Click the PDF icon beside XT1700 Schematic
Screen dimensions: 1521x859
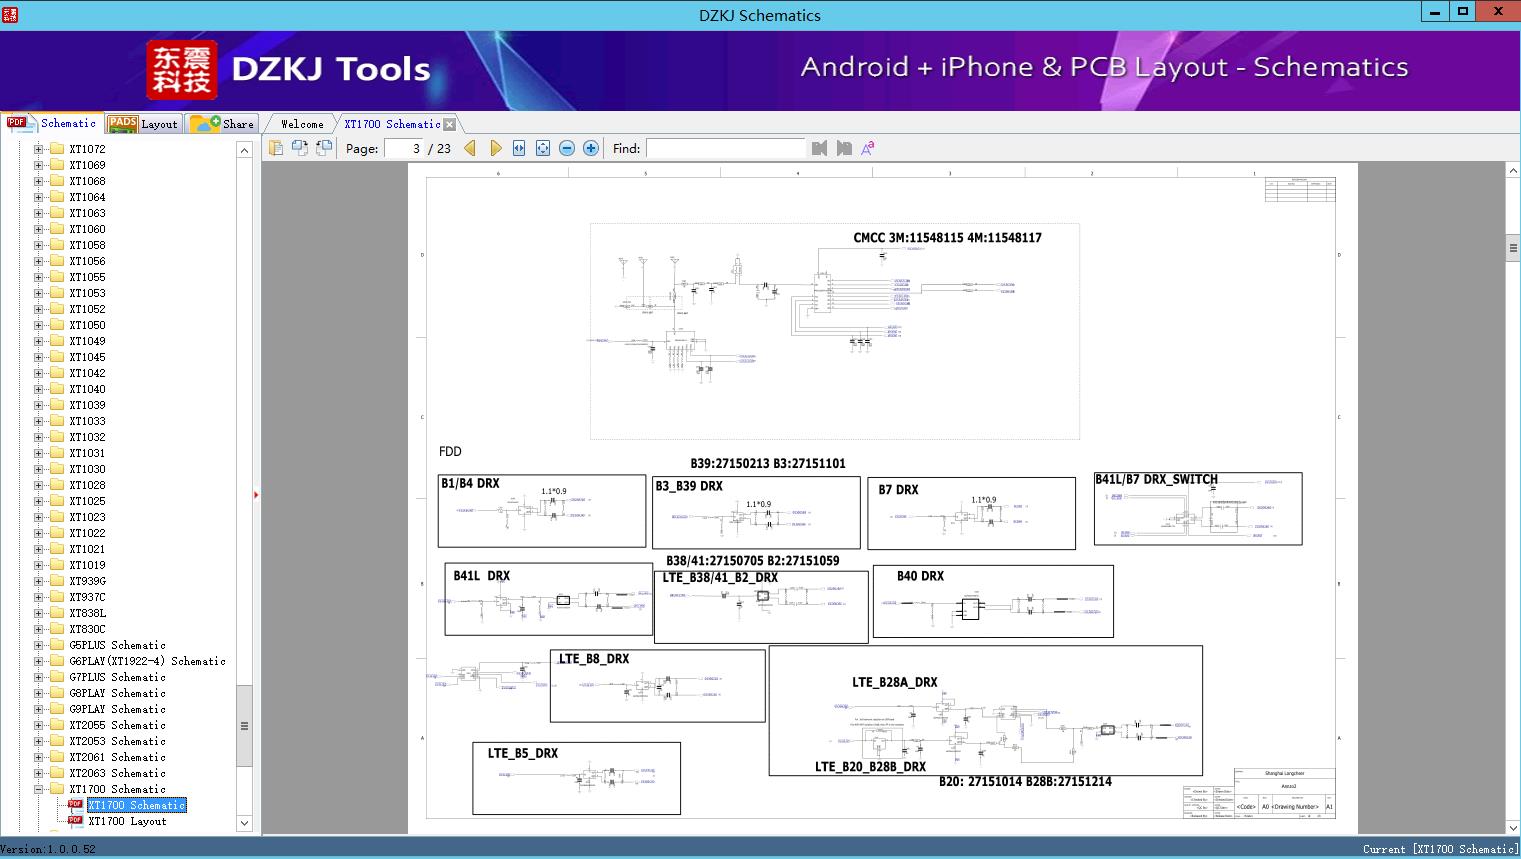tap(75, 805)
